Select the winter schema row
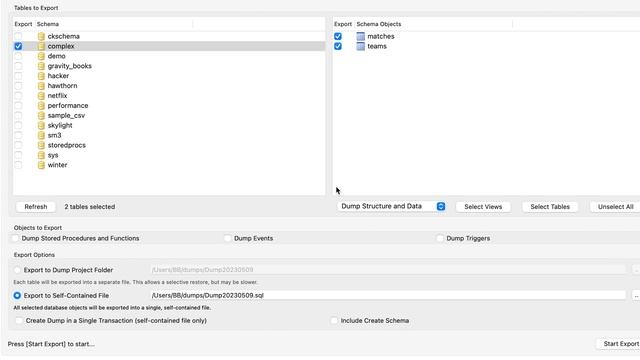Viewport: 640px width, 360px height. [169, 165]
